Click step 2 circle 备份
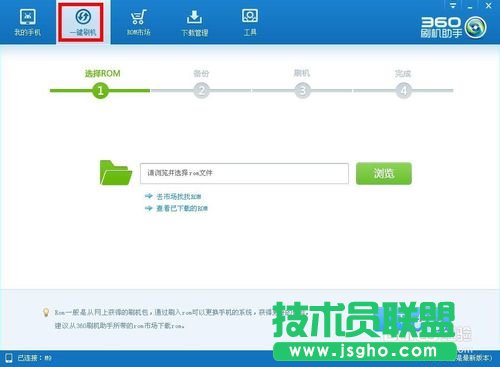This screenshot has height=367, width=500. pyautogui.click(x=201, y=90)
